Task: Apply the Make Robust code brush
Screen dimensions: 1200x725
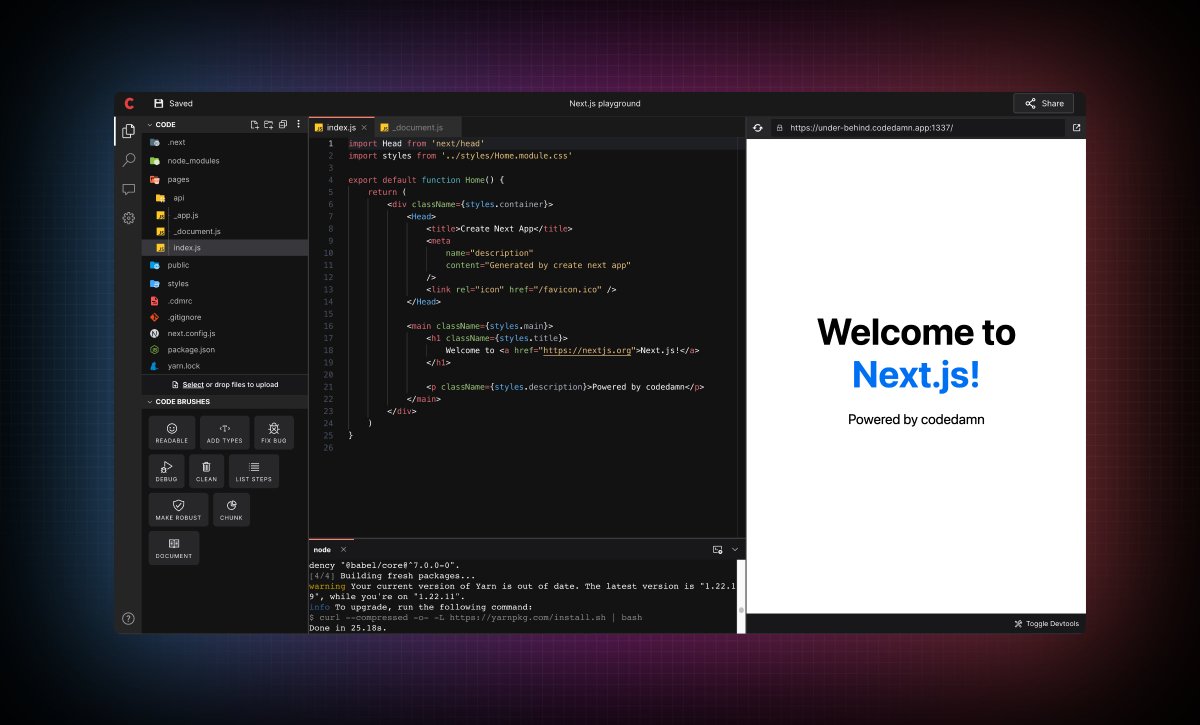Action: (179, 510)
